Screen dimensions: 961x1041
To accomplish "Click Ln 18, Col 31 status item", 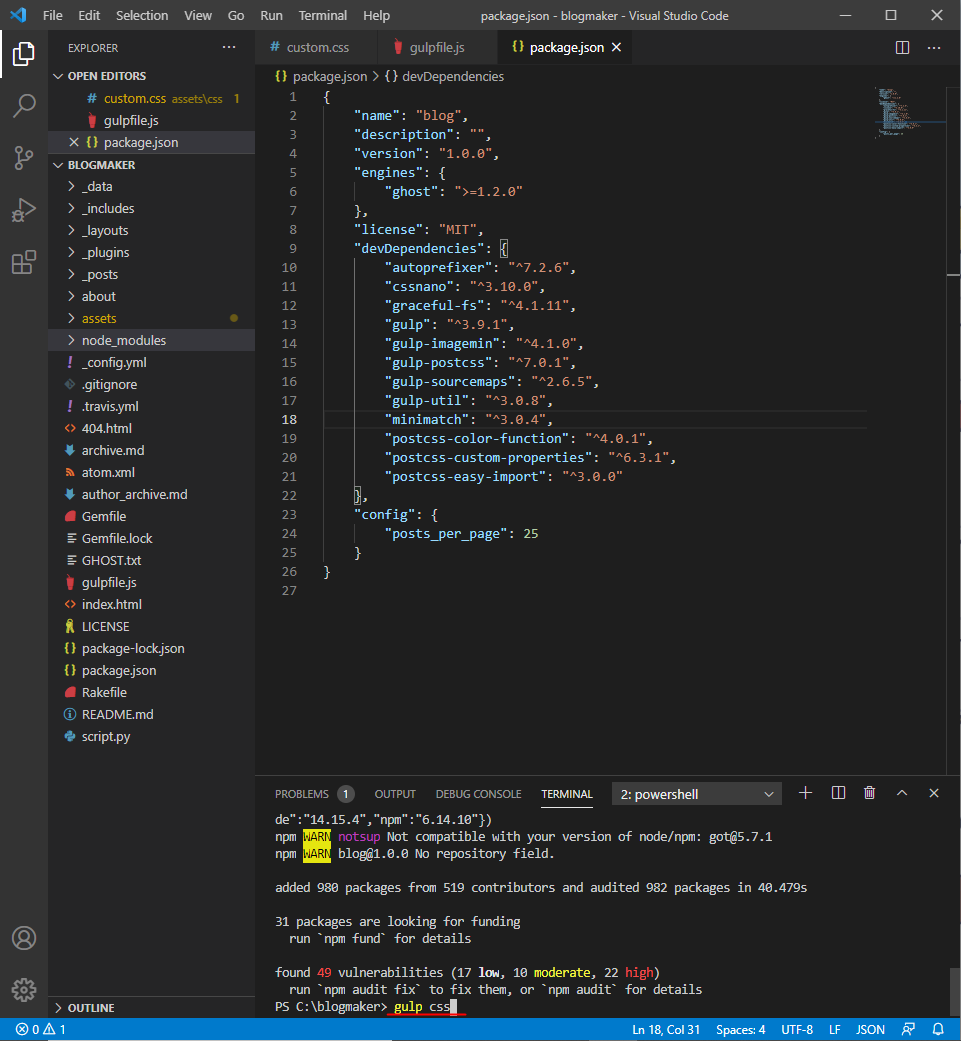I will (666, 1029).
